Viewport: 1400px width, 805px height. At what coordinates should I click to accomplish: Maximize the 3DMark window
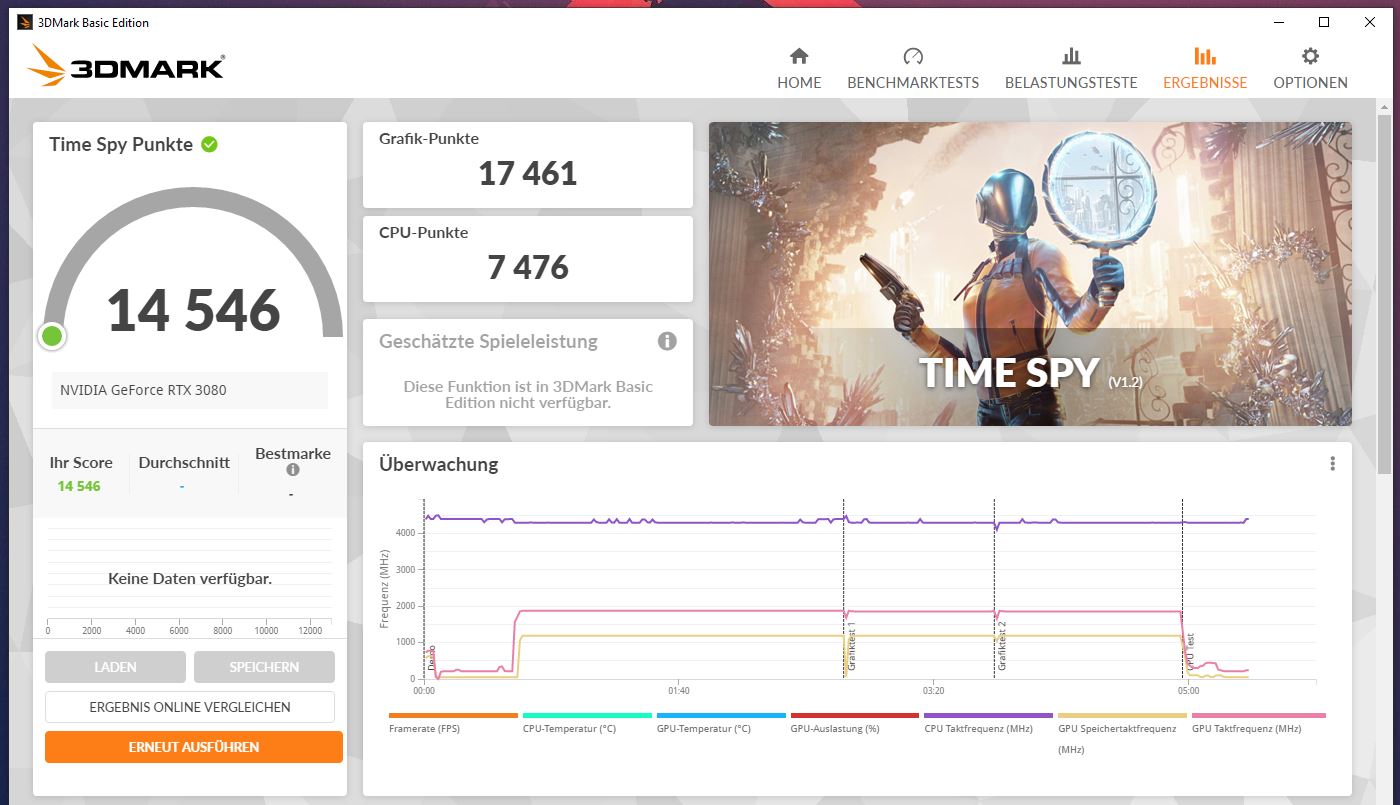pyautogui.click(x=1324, y=22)
